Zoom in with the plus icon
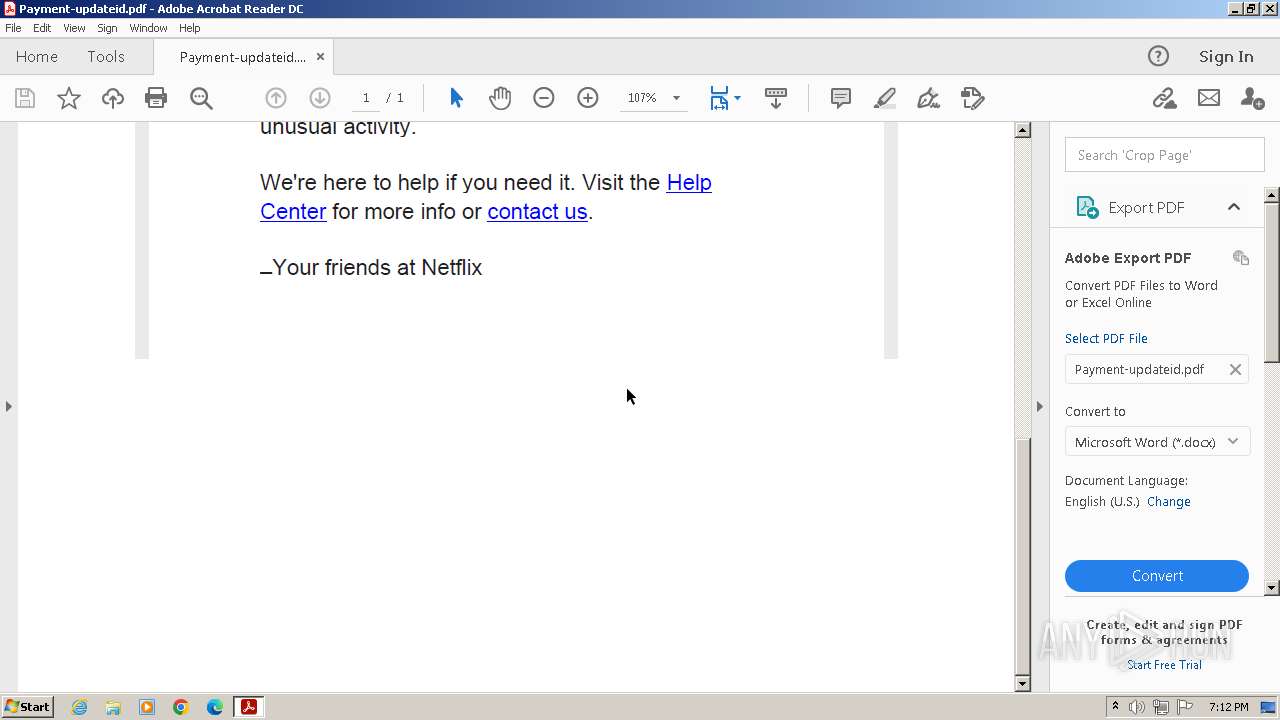Image resolution: width=1280 pixels, height=720 pixels. (588, 98)
